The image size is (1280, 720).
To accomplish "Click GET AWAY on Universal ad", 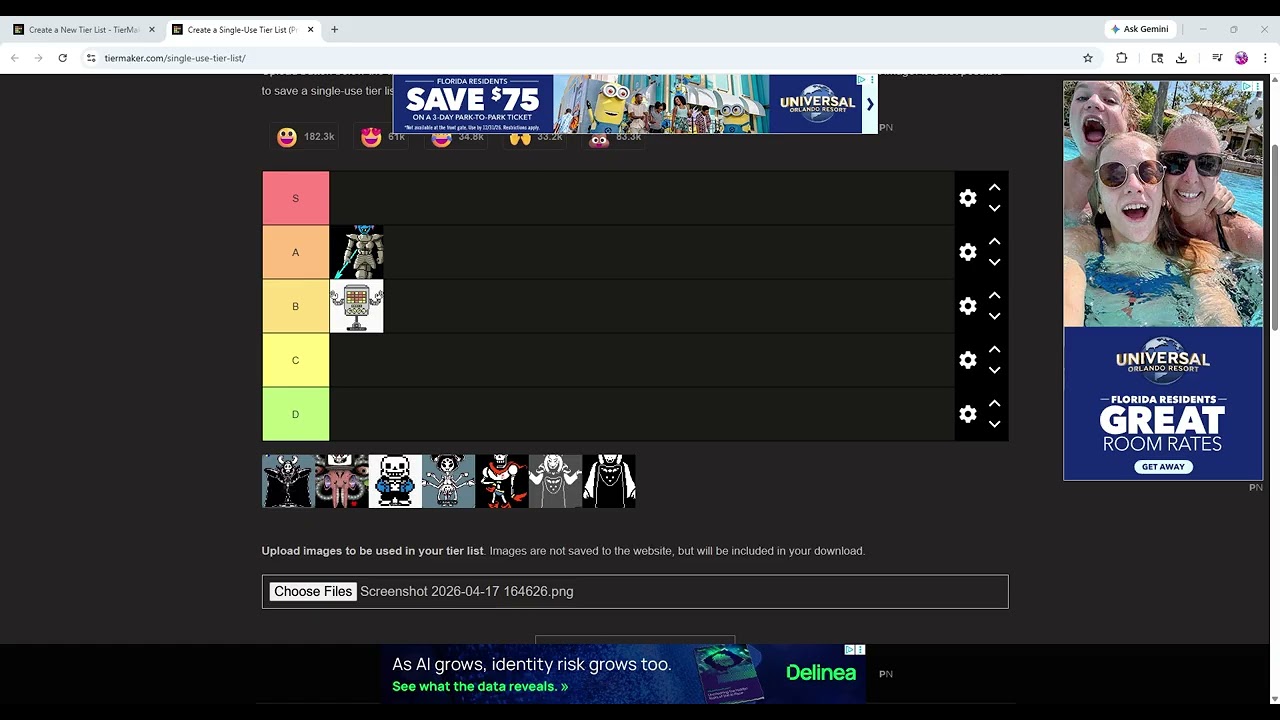I will click(x=1163, y=467).
